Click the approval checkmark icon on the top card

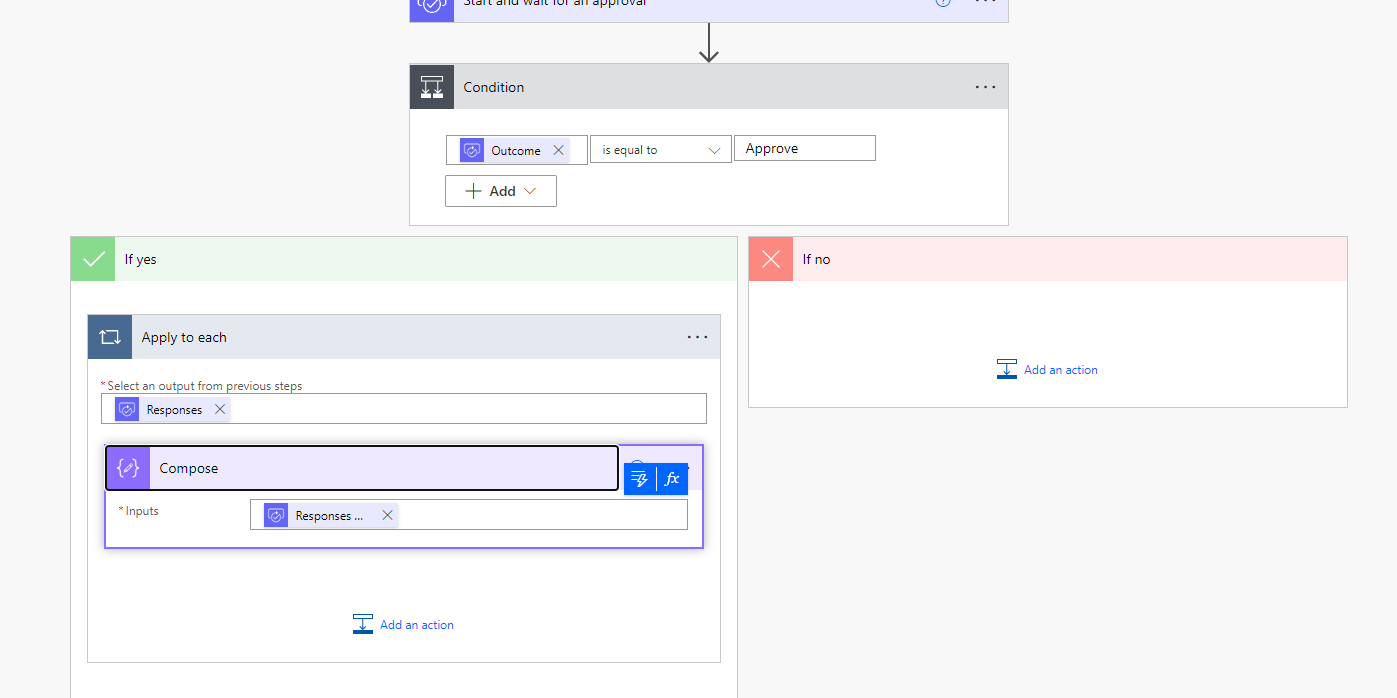pos(431,7)
